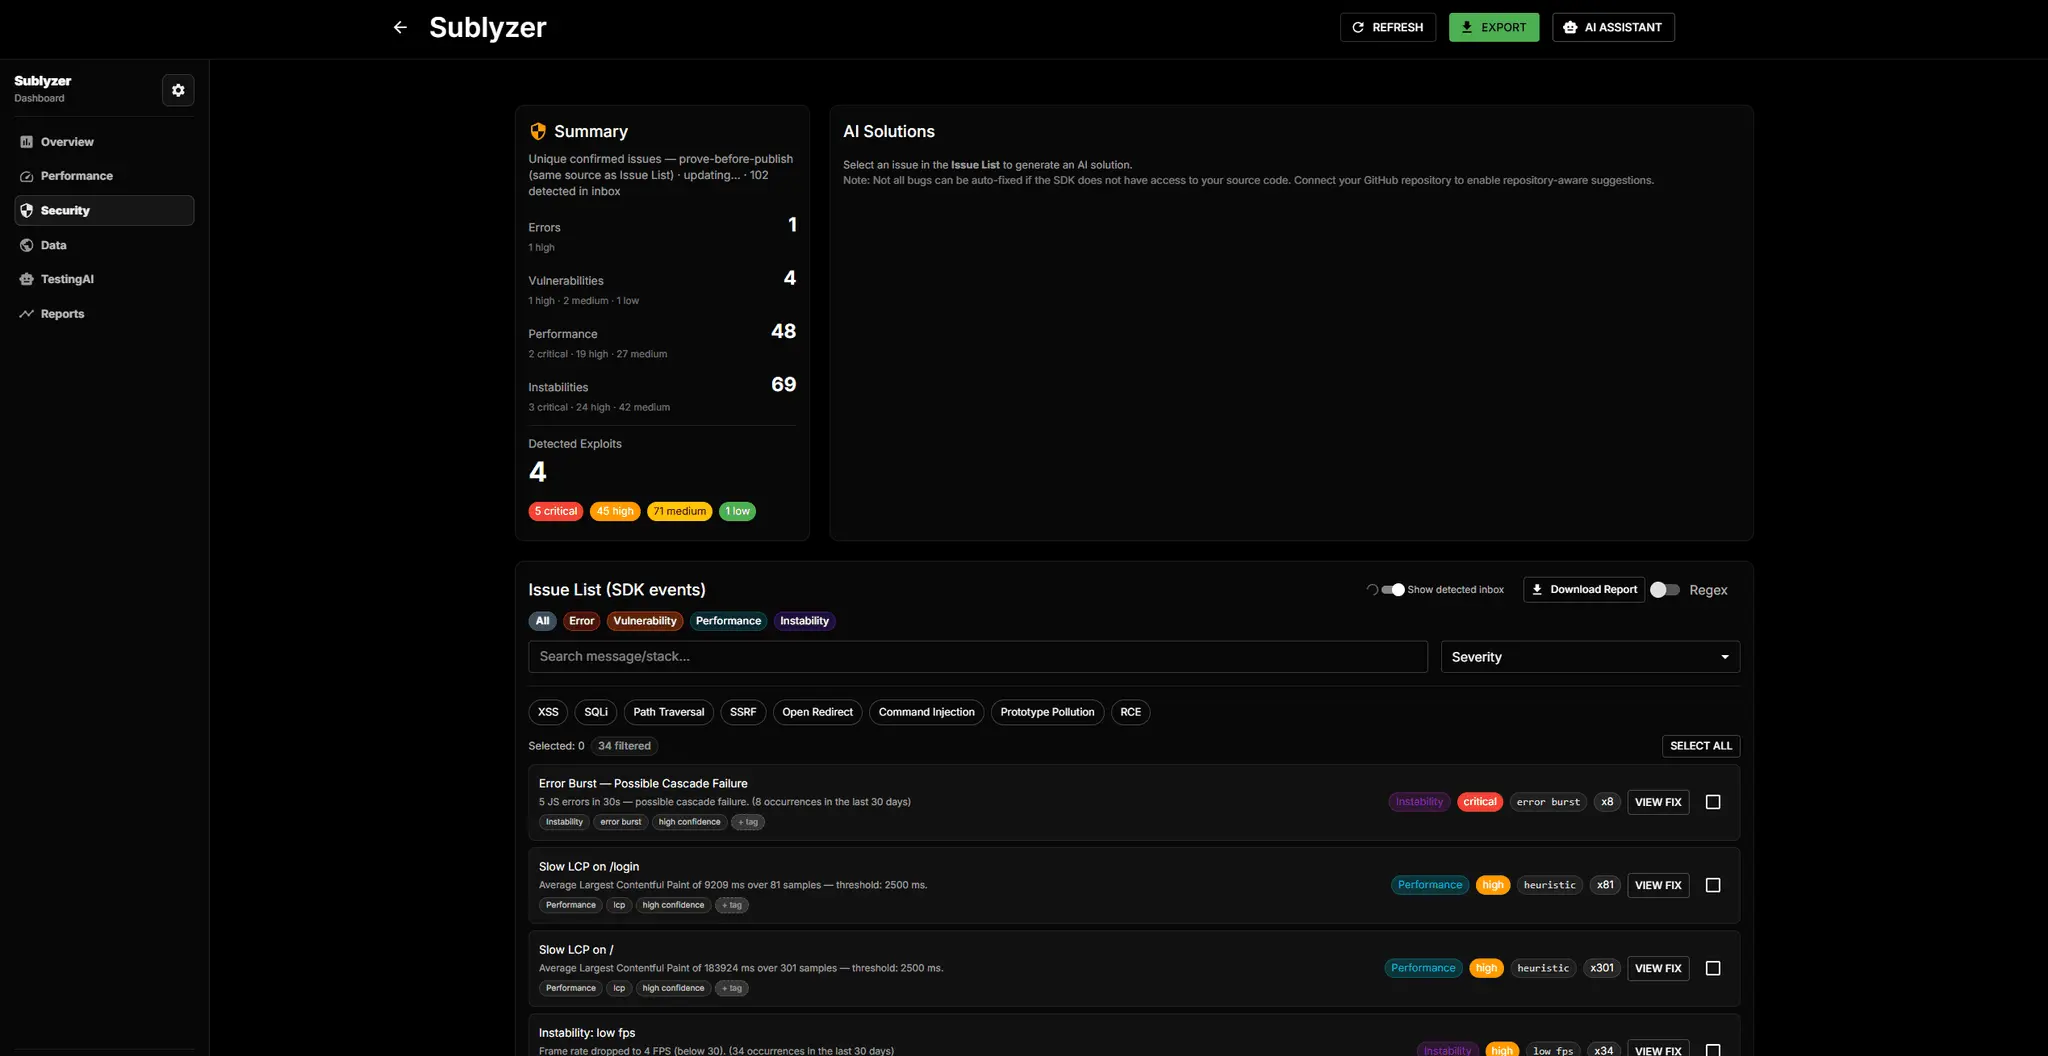This screenshot has height=1056, width=2048.
Task: Enable the Regex toggle
Action: (x=1664, y=590)
